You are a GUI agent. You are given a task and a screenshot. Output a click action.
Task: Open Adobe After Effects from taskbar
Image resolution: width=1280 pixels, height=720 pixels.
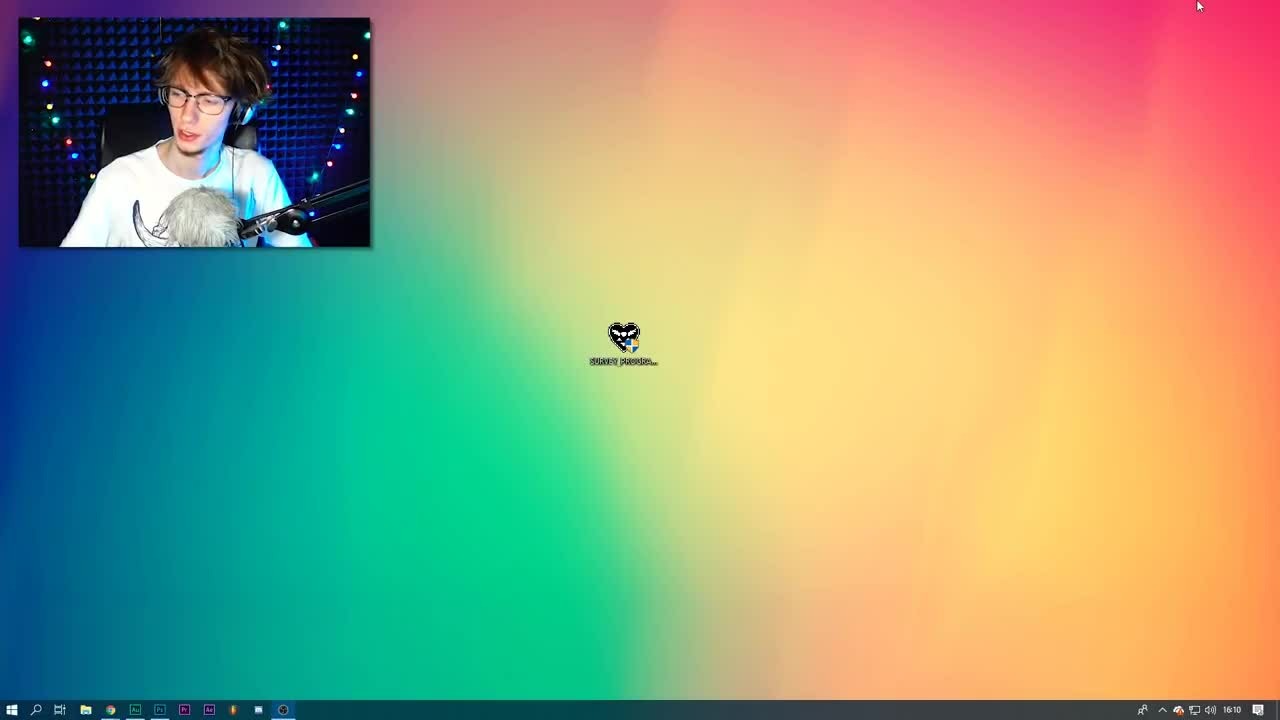[x=209, y=710]
